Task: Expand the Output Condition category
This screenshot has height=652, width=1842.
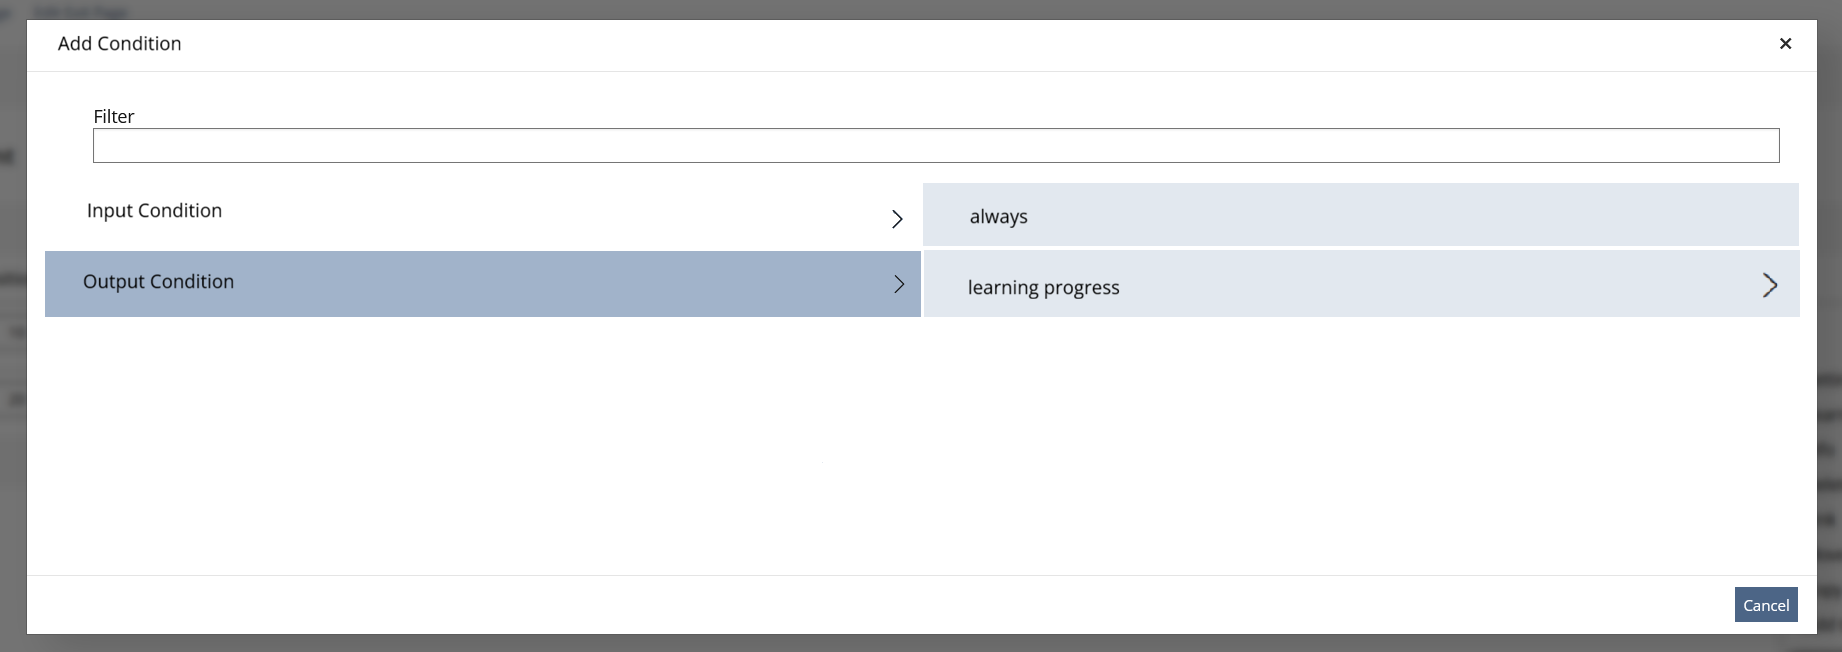Action: click(x=483, y=284)
